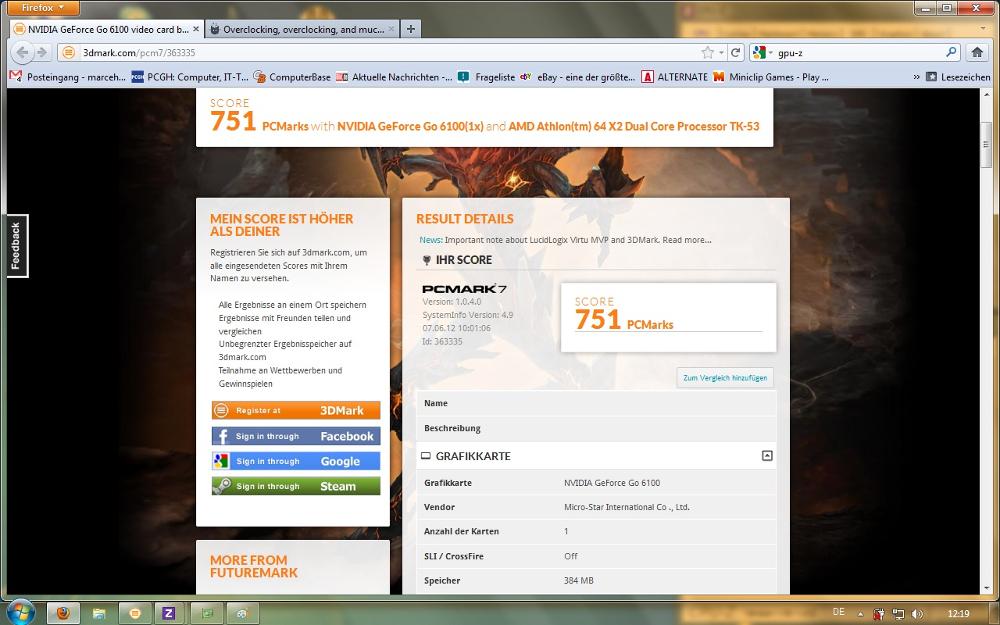Open the Firefox home page icon
The width and height of the screenshot is (1000, 625).
(976, 52)
